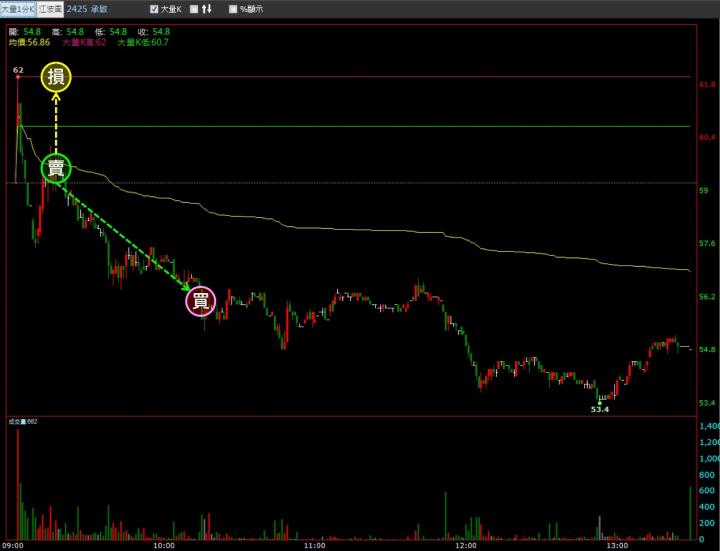
Task: Enable the up-down arrows checkbox
Action: tap(194, 9)
